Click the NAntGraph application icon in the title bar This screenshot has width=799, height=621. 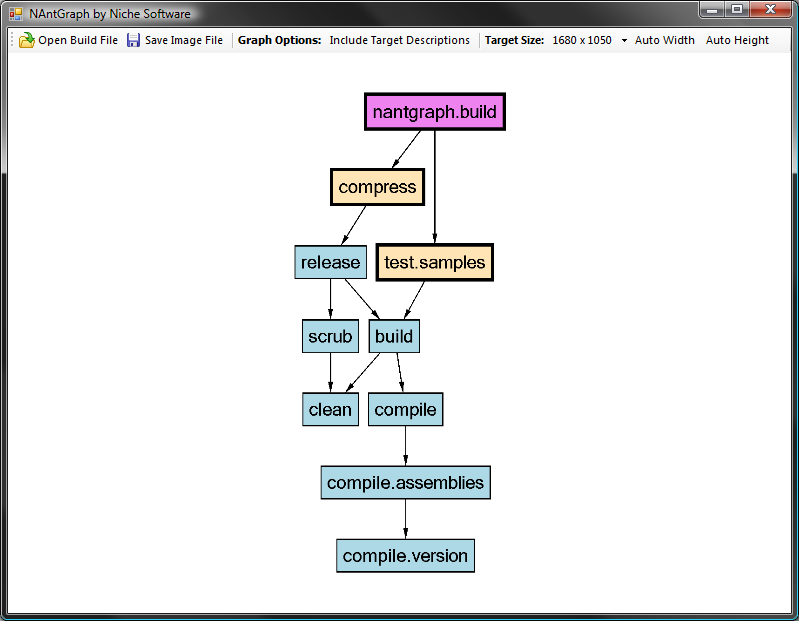click(16, 14)
